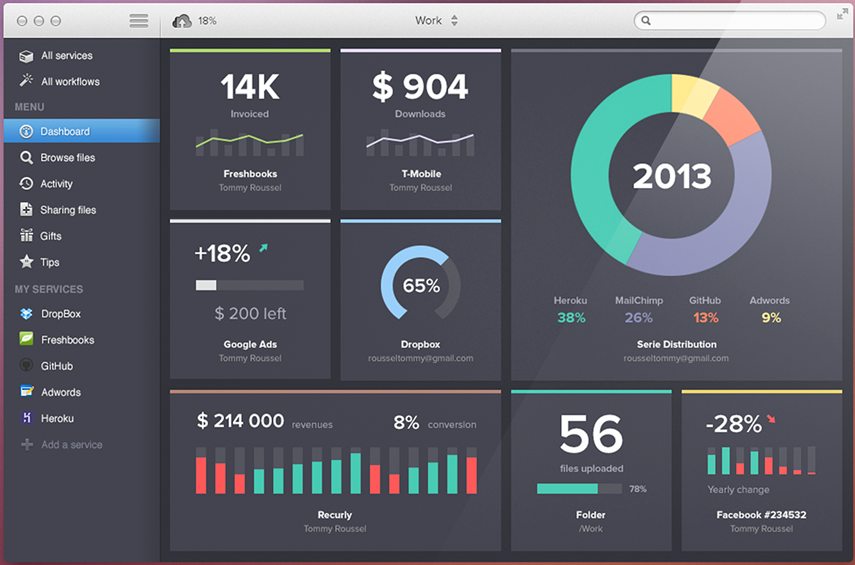
Task: Click the /Work folder path text
Action: [x=591, y=529]
